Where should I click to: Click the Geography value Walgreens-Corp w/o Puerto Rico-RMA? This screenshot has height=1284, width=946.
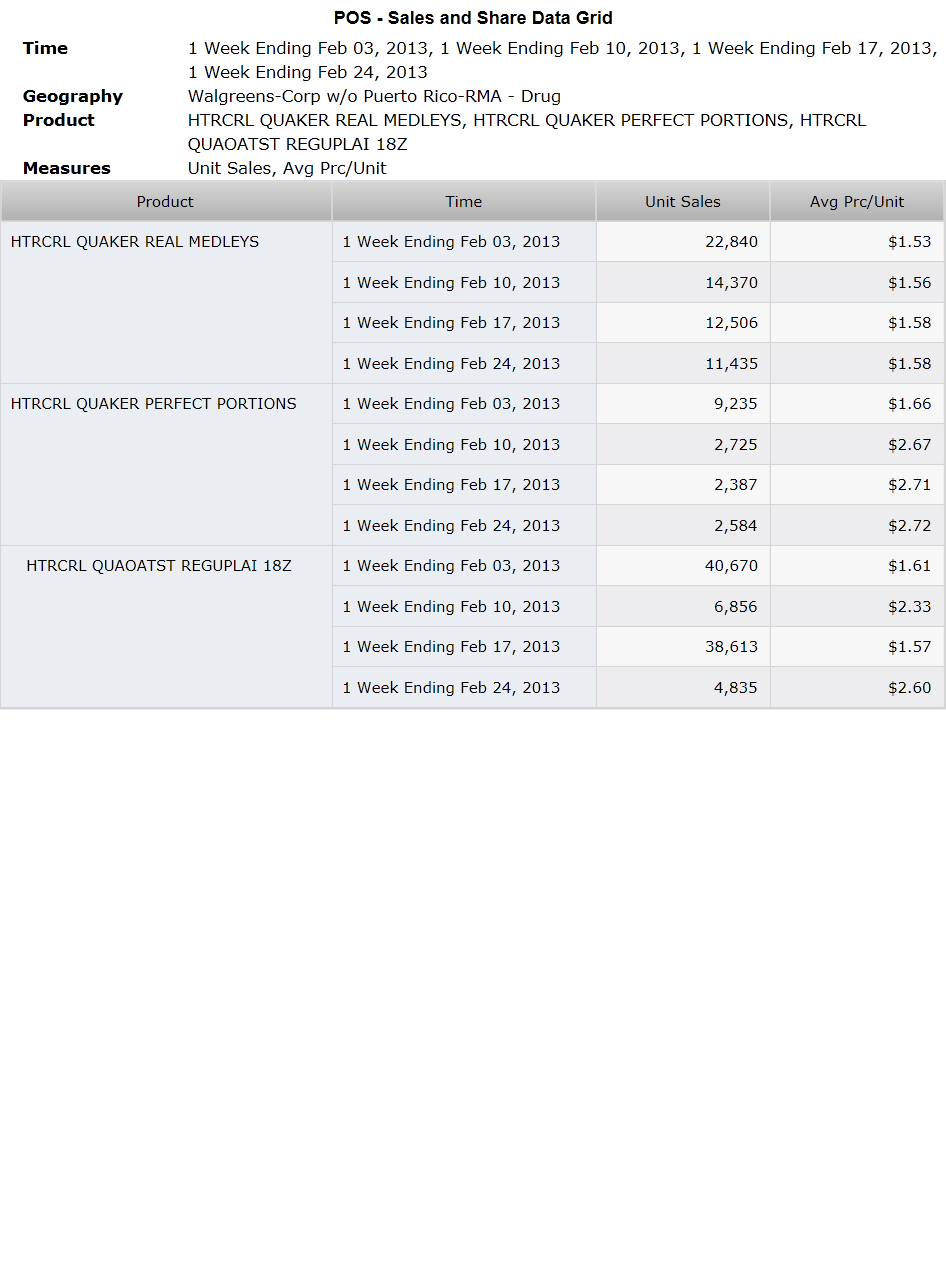(x=374, y=96)
